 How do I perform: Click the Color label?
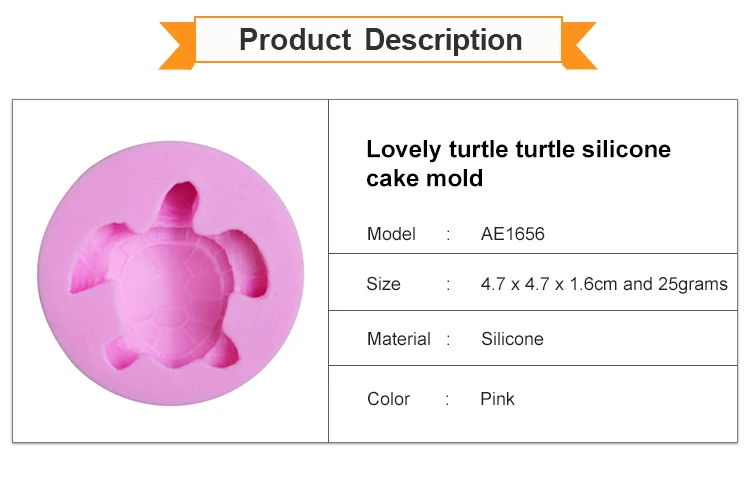click(388, 399)
